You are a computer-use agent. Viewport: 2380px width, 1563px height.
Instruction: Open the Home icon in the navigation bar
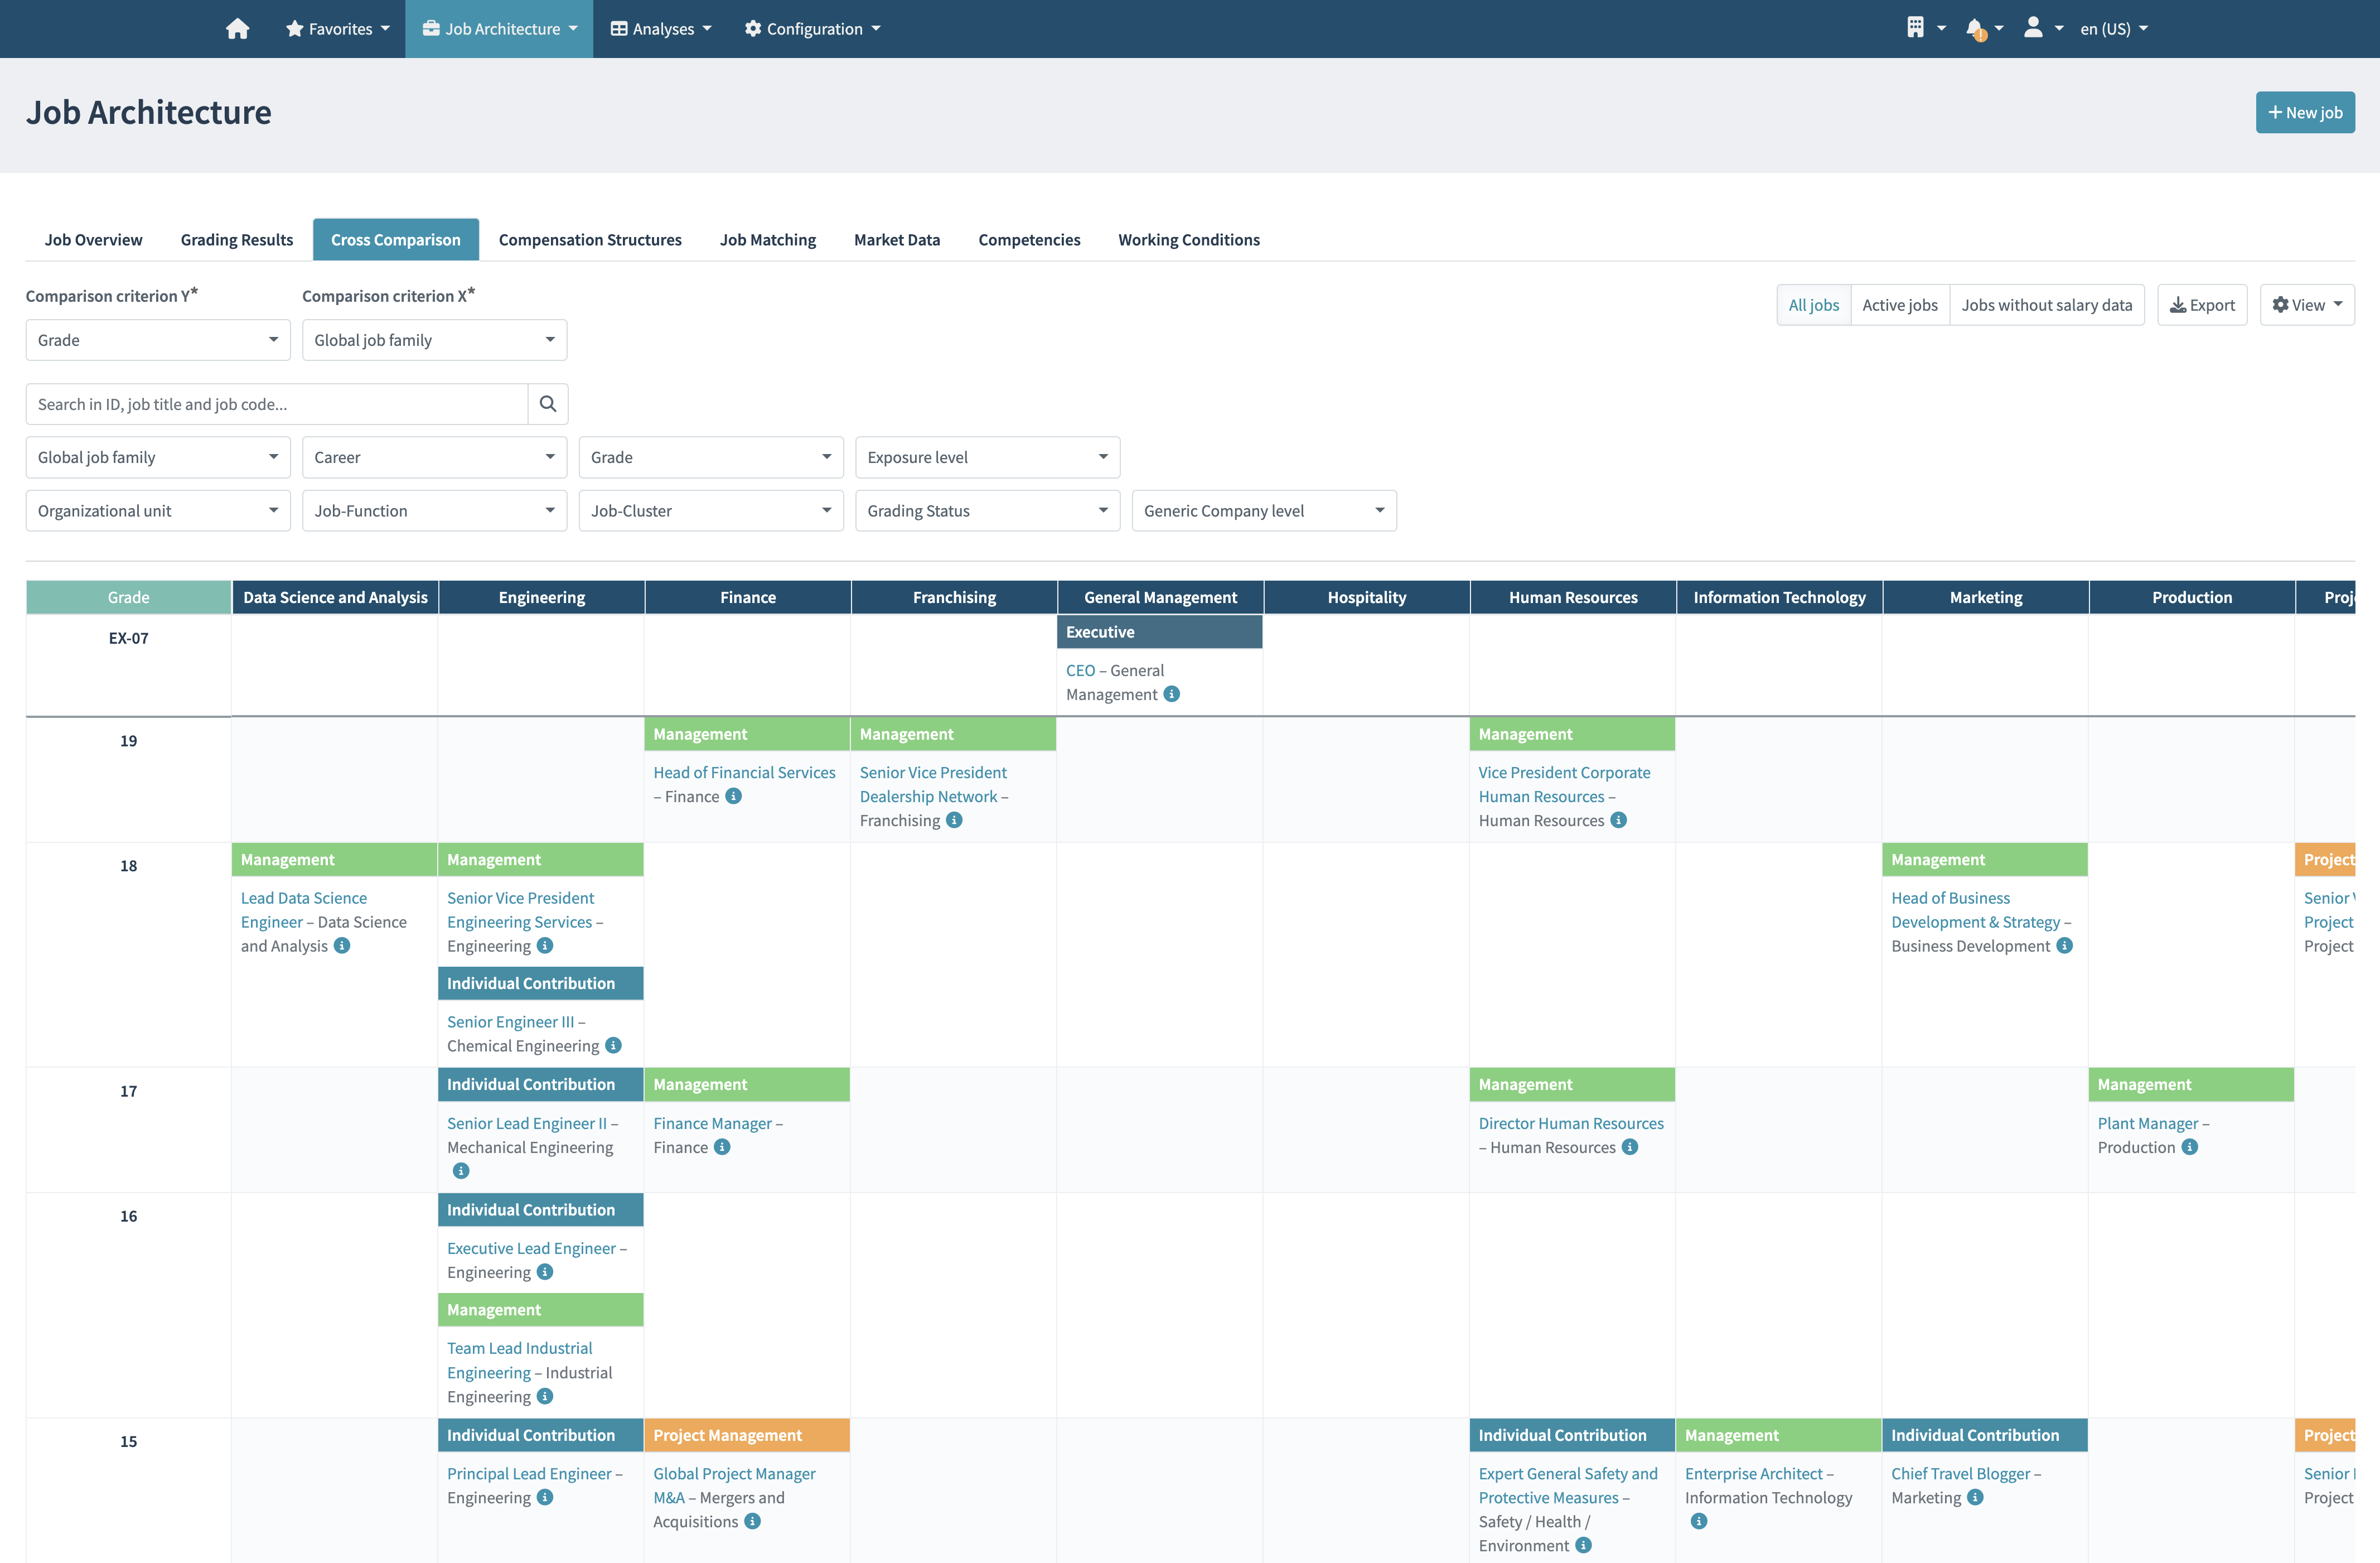(x=238, y=28)
